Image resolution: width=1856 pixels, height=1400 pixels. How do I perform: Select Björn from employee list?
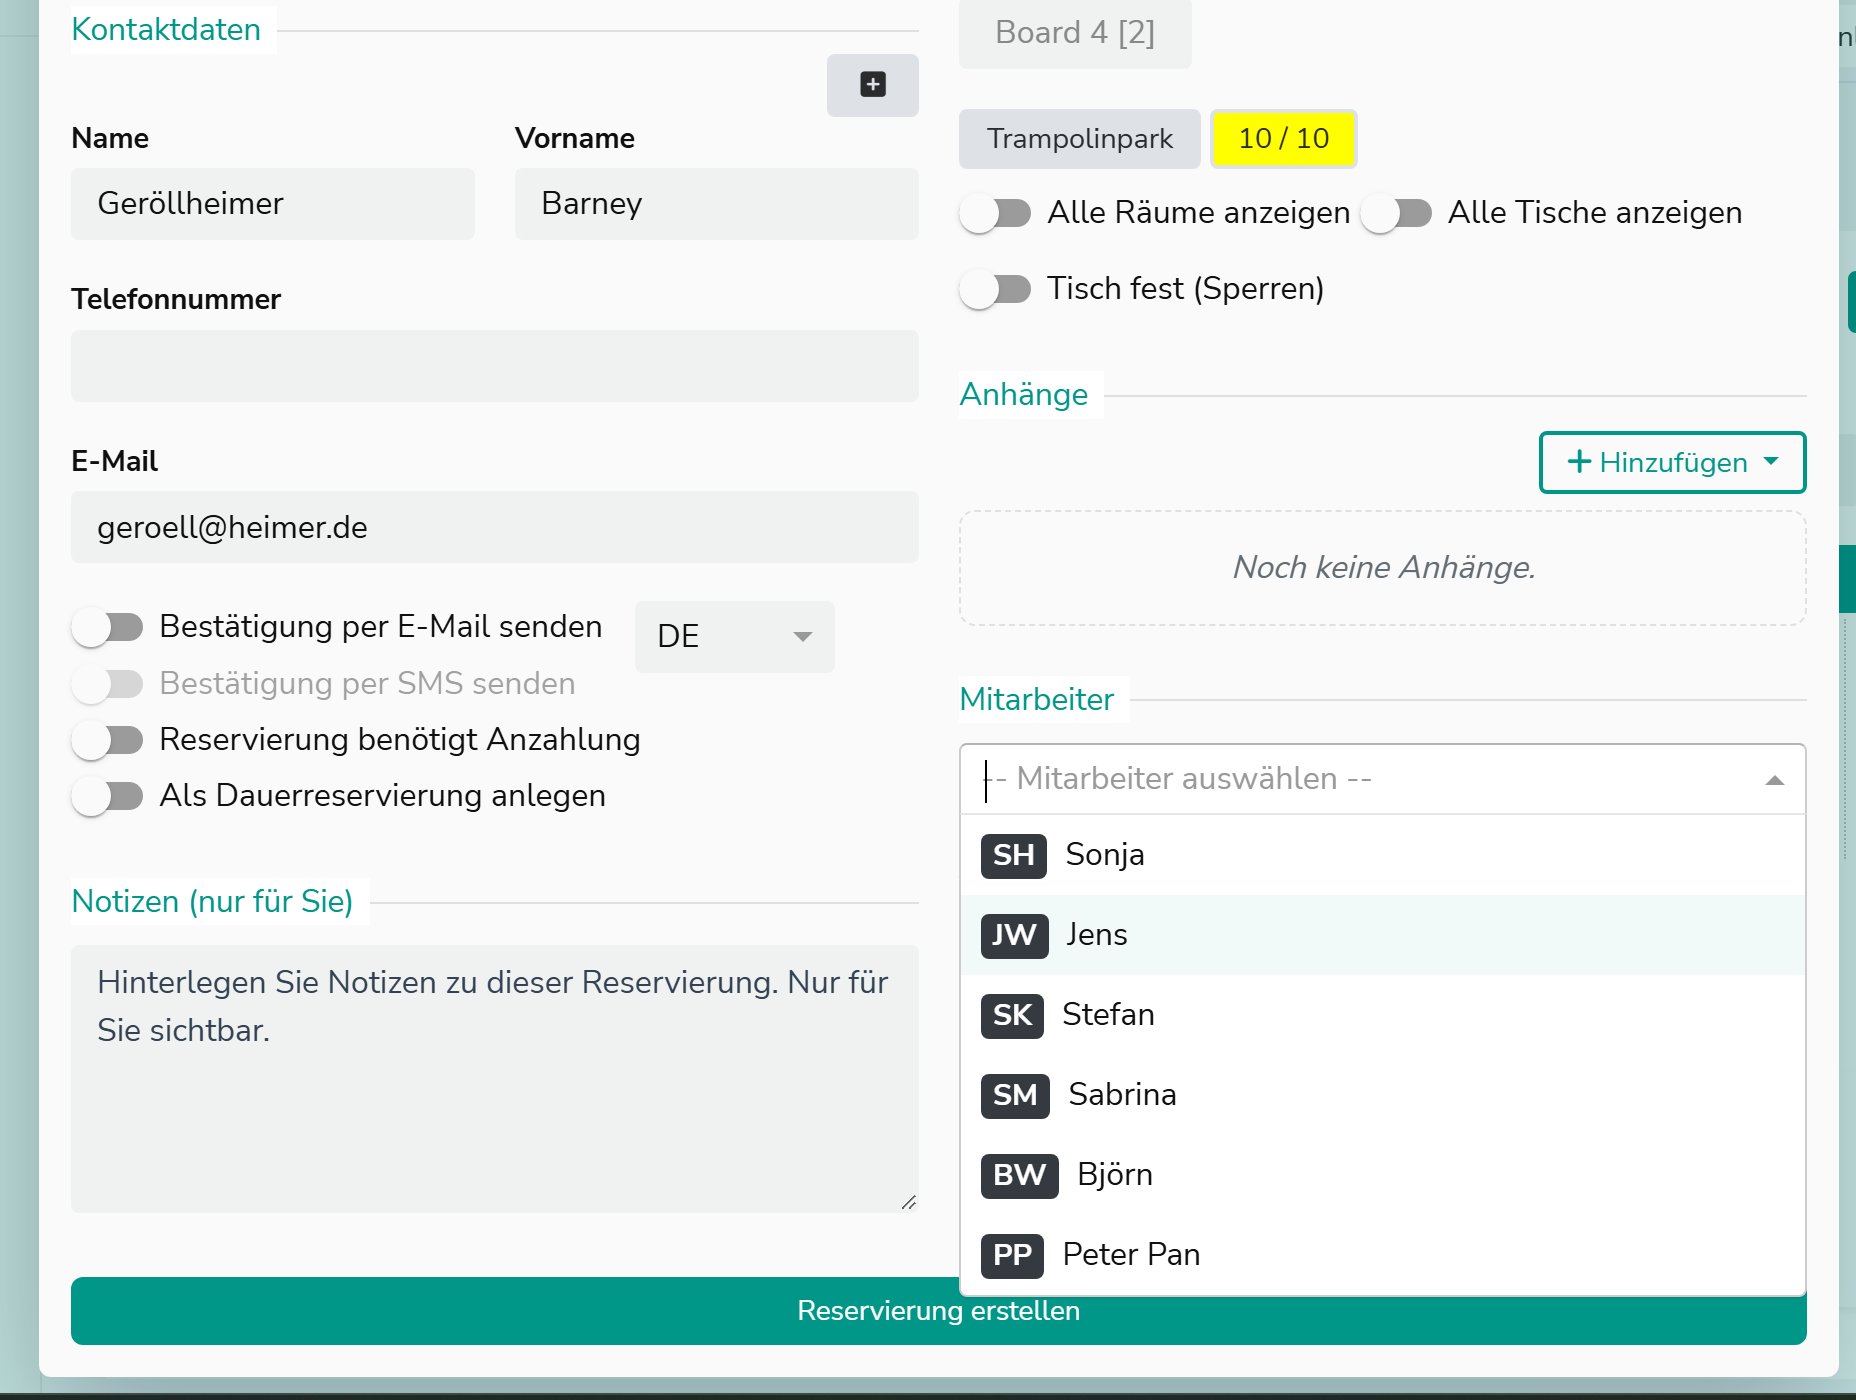point(1383,1175)
